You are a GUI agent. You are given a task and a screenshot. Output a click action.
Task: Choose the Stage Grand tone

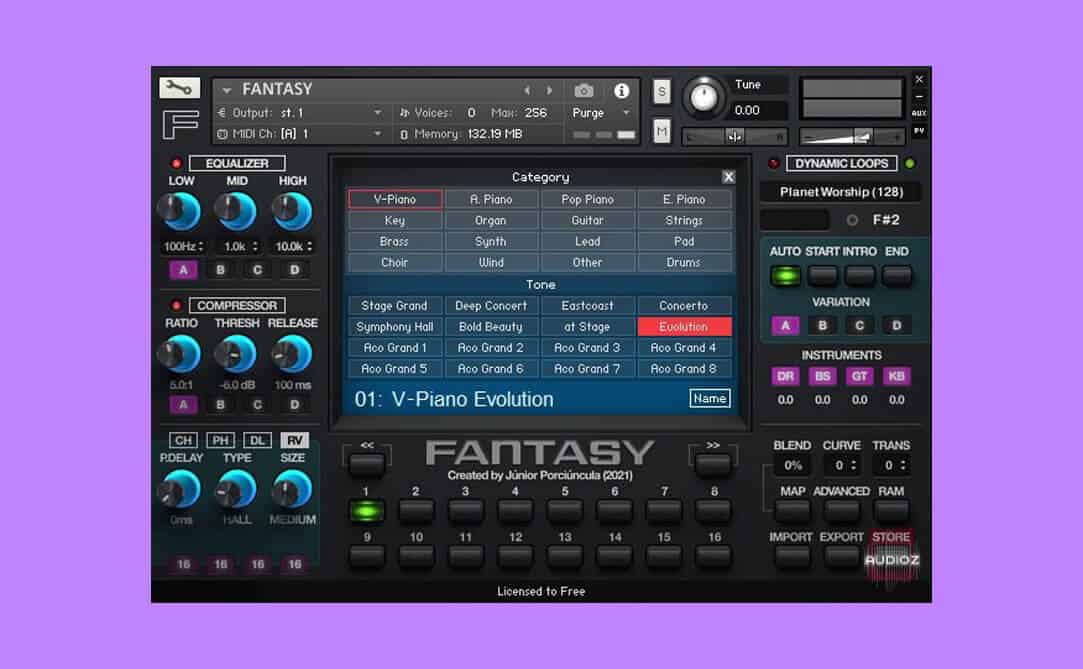(x=395, y=306)
